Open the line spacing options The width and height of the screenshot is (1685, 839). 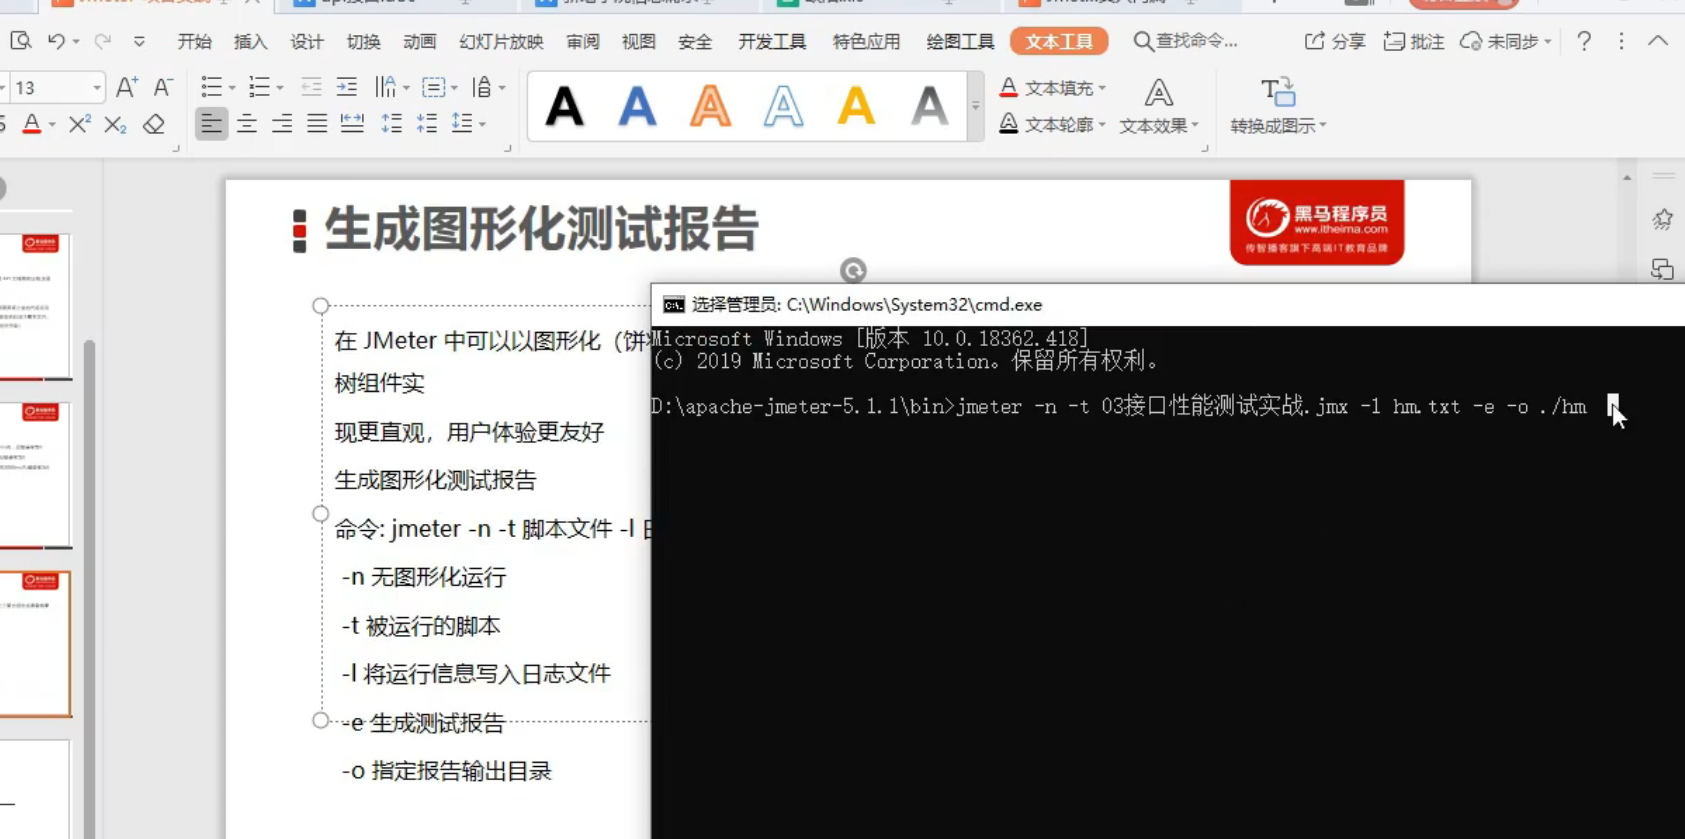(462, 124)
